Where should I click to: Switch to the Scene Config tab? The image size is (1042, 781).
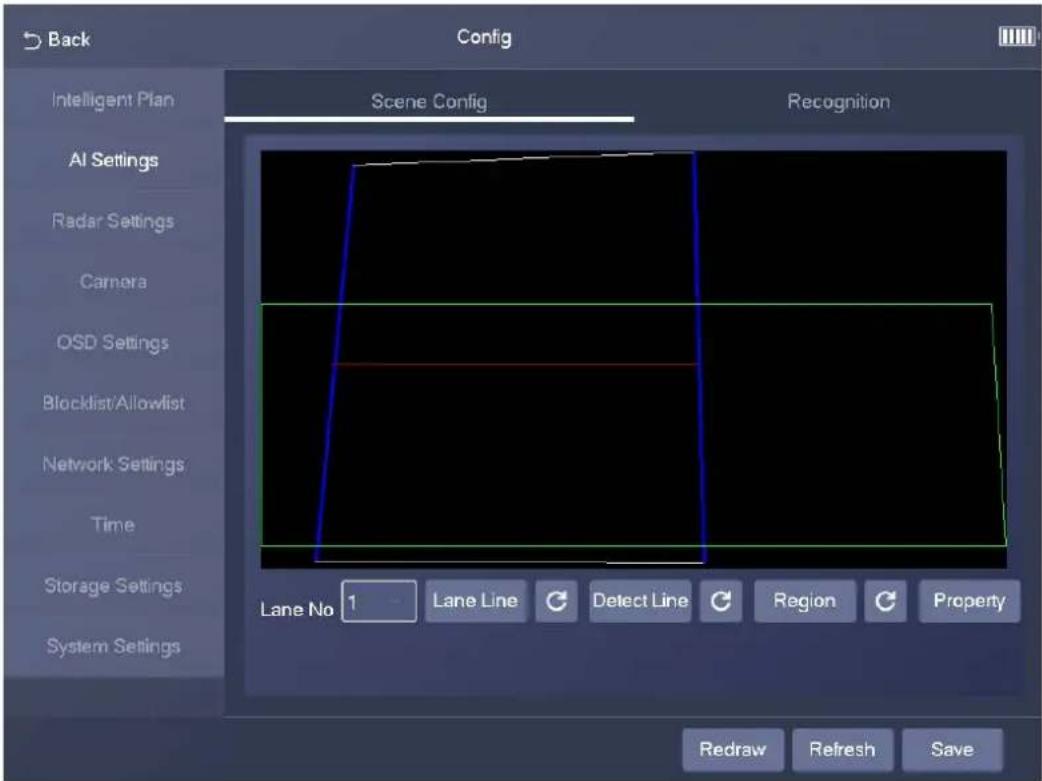point(429,102)
